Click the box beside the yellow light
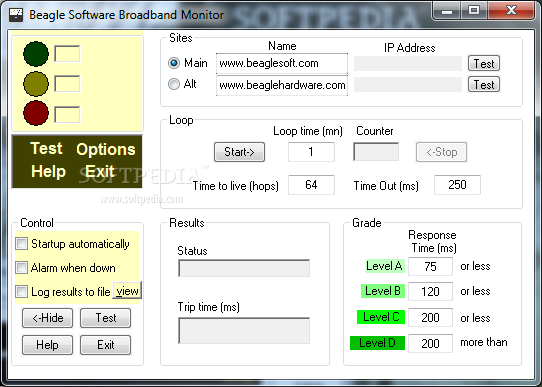The image size is (542, 387). click(67, 84)
